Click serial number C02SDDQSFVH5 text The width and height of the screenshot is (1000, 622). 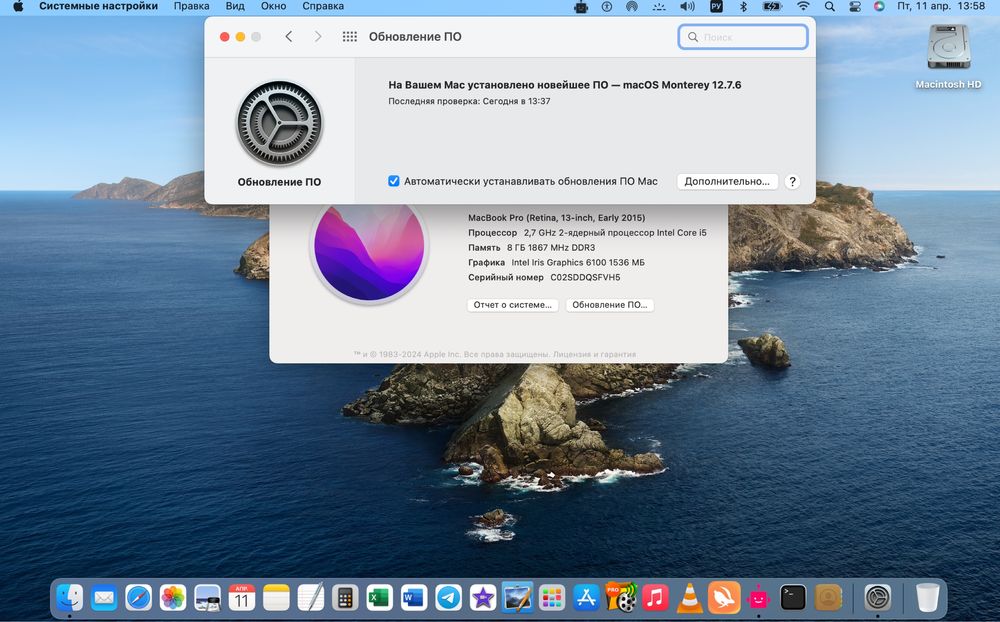tap(585, 278)
